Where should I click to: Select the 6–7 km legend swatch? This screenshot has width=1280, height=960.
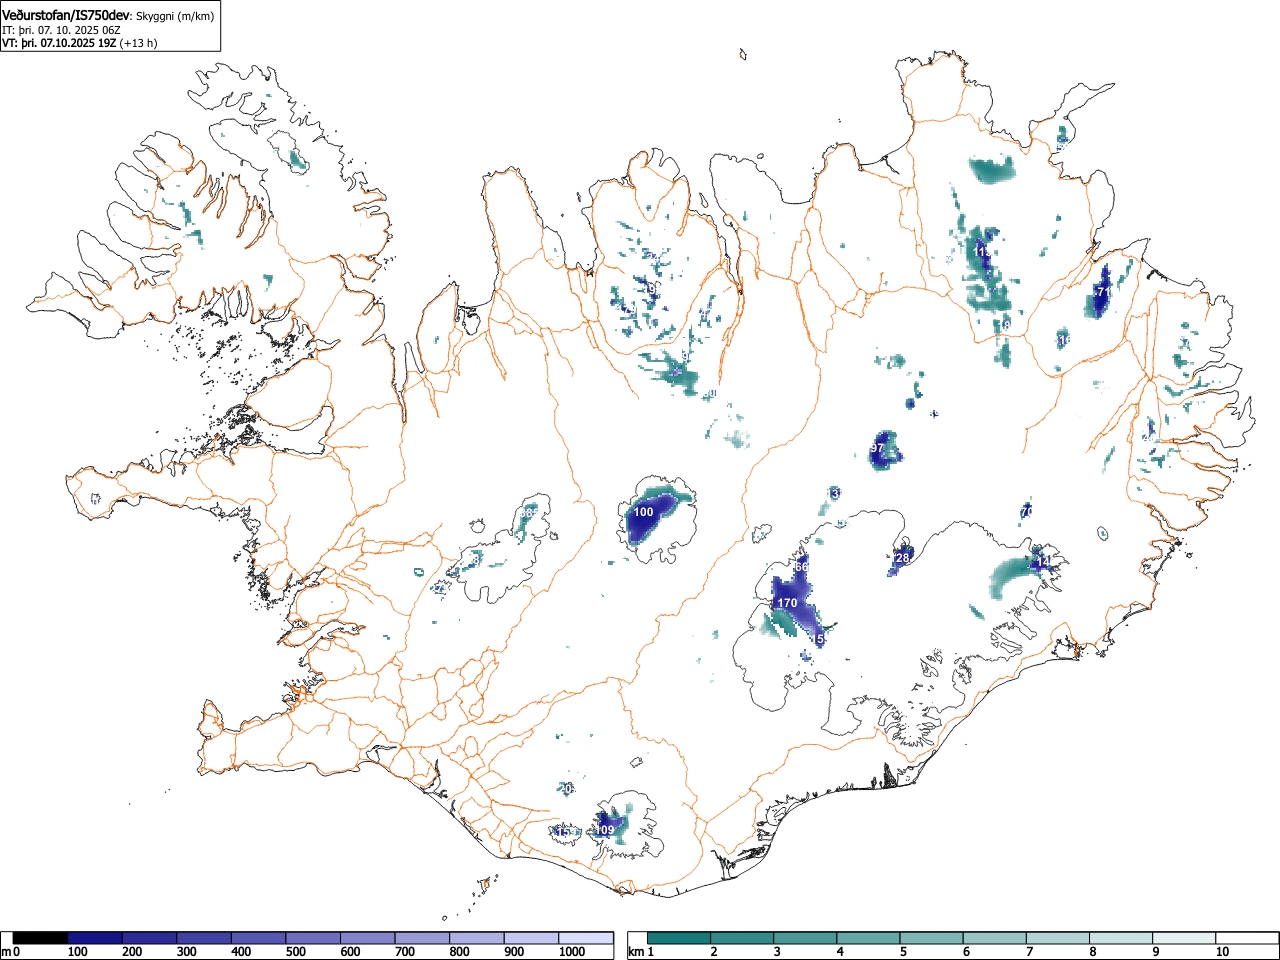[x=995, y=938]
